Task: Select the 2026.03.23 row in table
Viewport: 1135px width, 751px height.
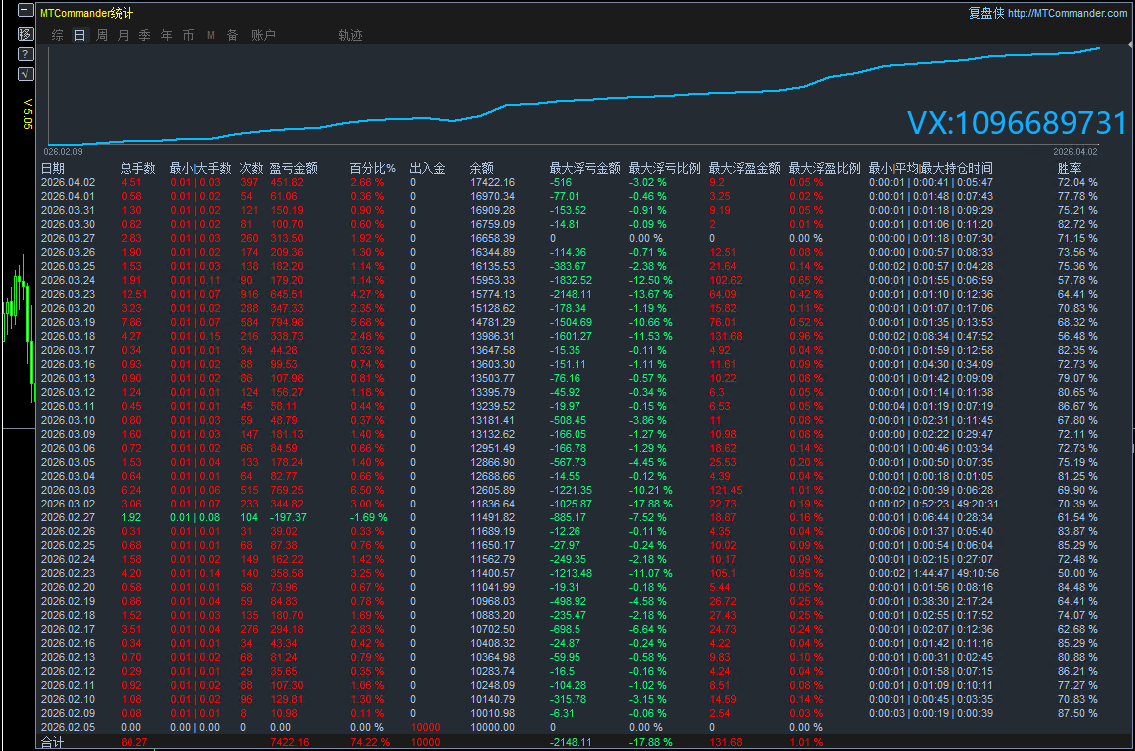Action: tap(68, 294)
